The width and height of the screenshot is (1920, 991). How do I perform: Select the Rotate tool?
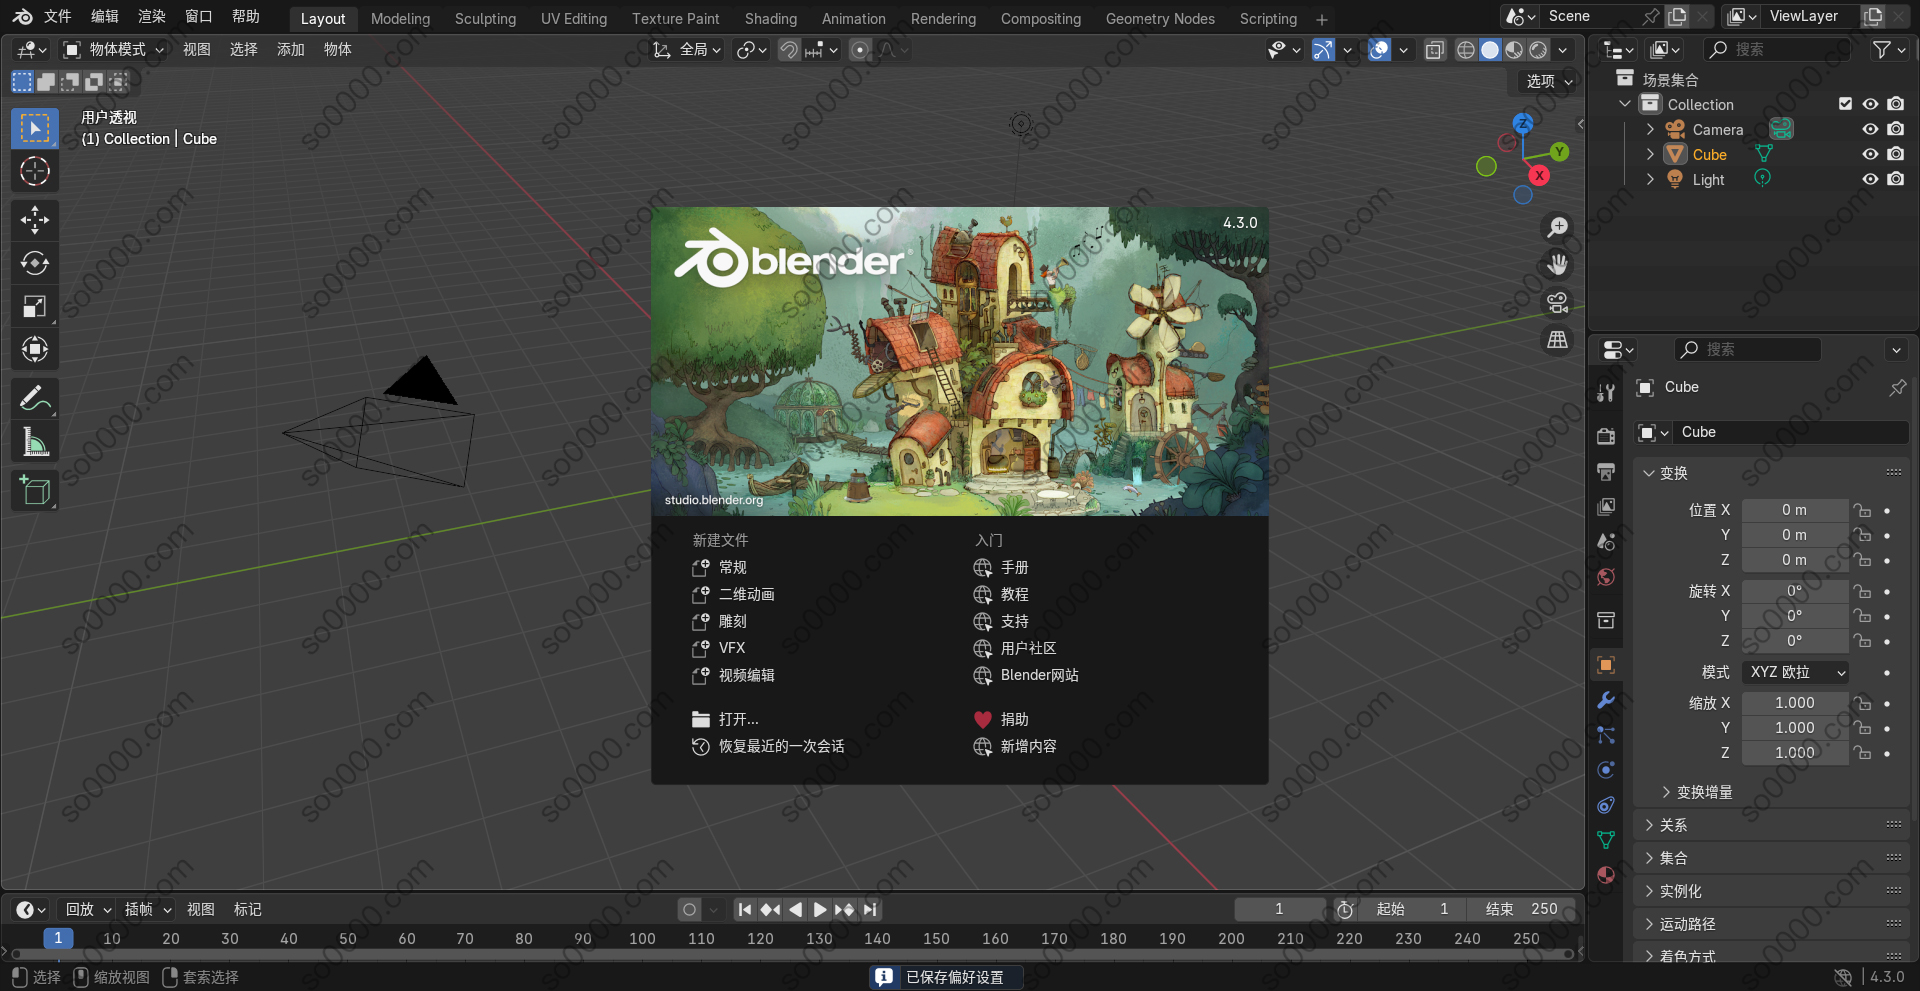[35, 263]
